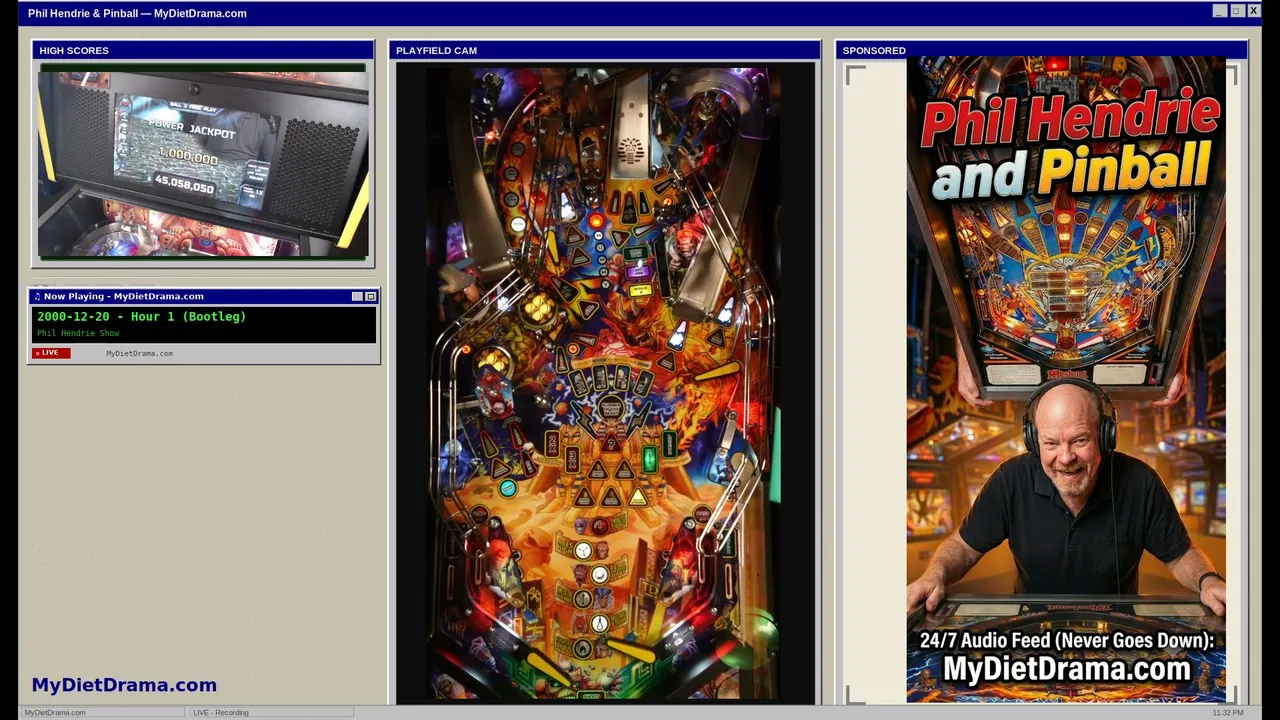The width and height of the screenshot is (1280, 720).
Task: Minimize the Now Playing mini window
Action: pos(357,296)
